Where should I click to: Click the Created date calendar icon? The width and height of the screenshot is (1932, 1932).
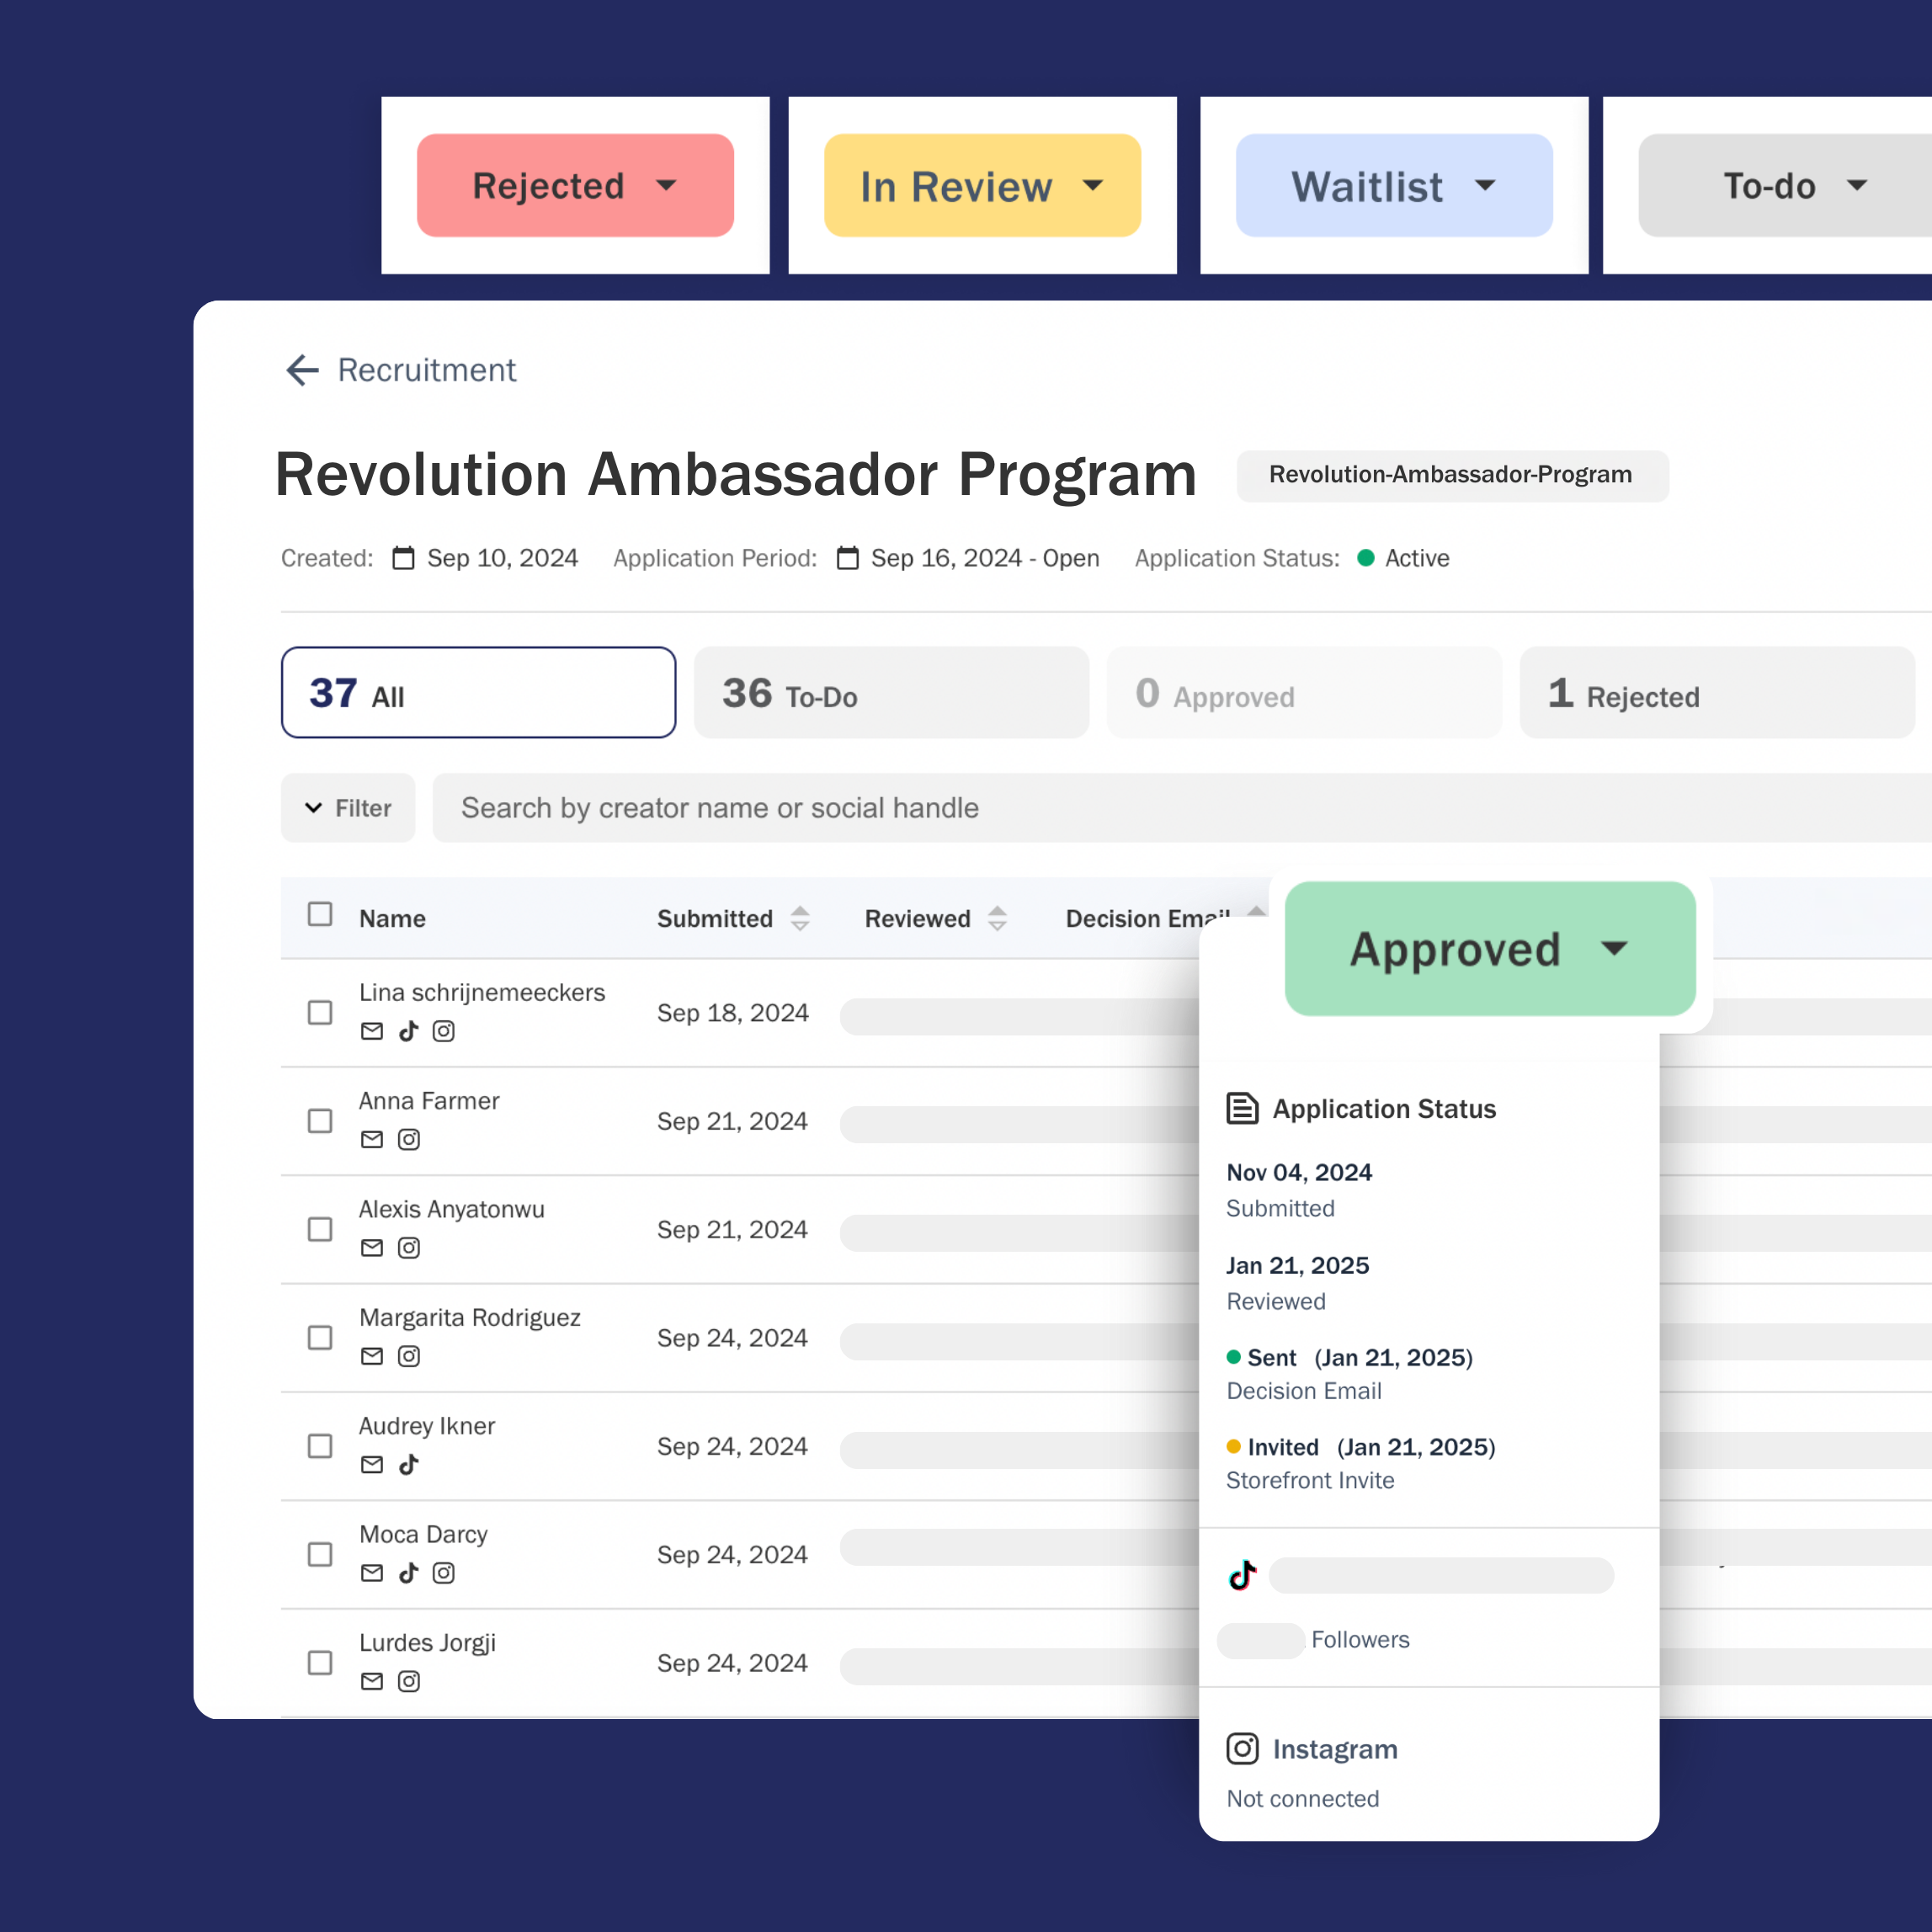(x=403, y=558)
